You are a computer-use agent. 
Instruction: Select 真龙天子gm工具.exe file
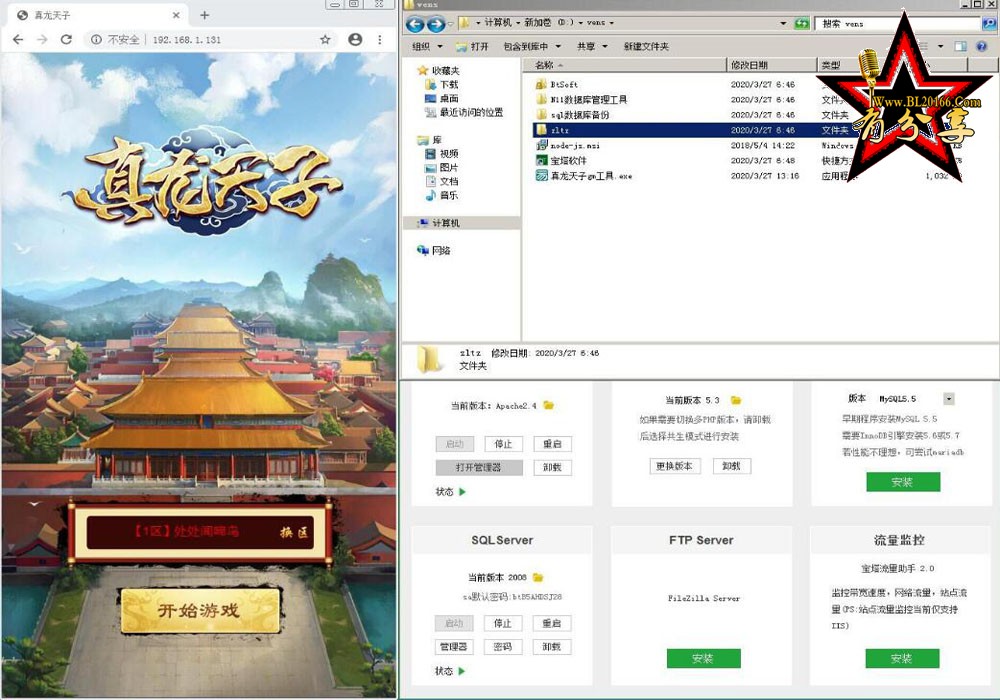coord(584,176)
